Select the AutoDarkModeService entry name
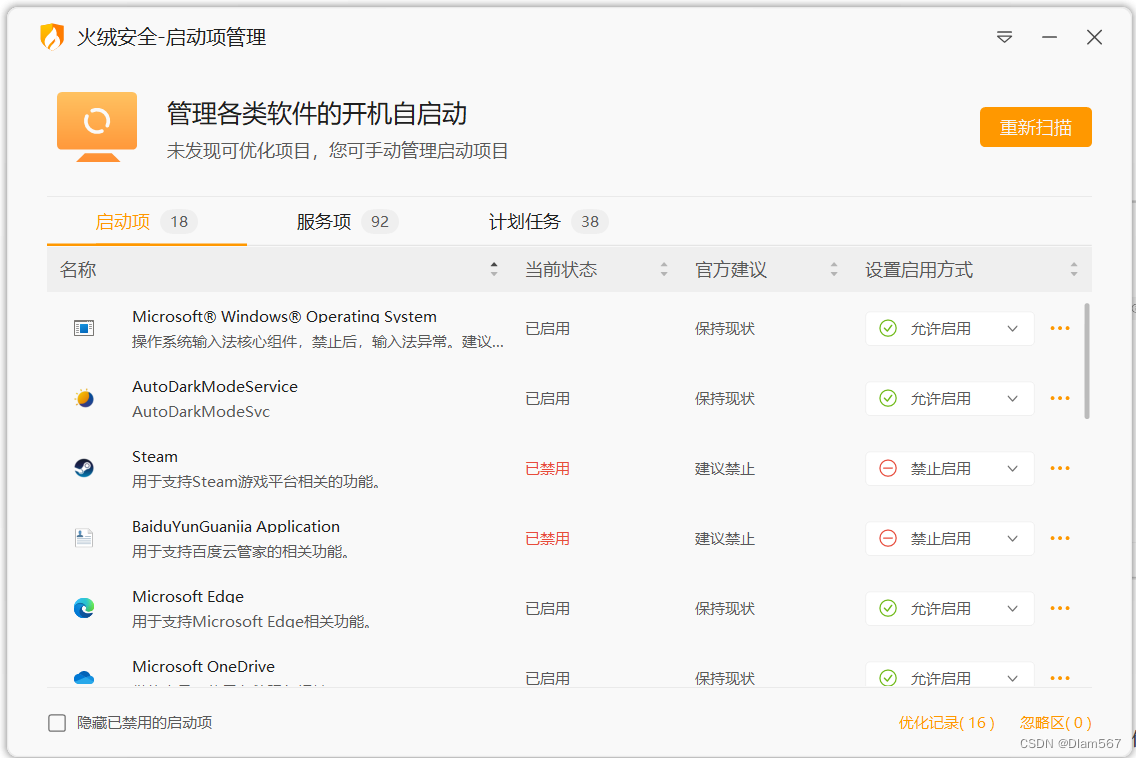 point(214,386)
